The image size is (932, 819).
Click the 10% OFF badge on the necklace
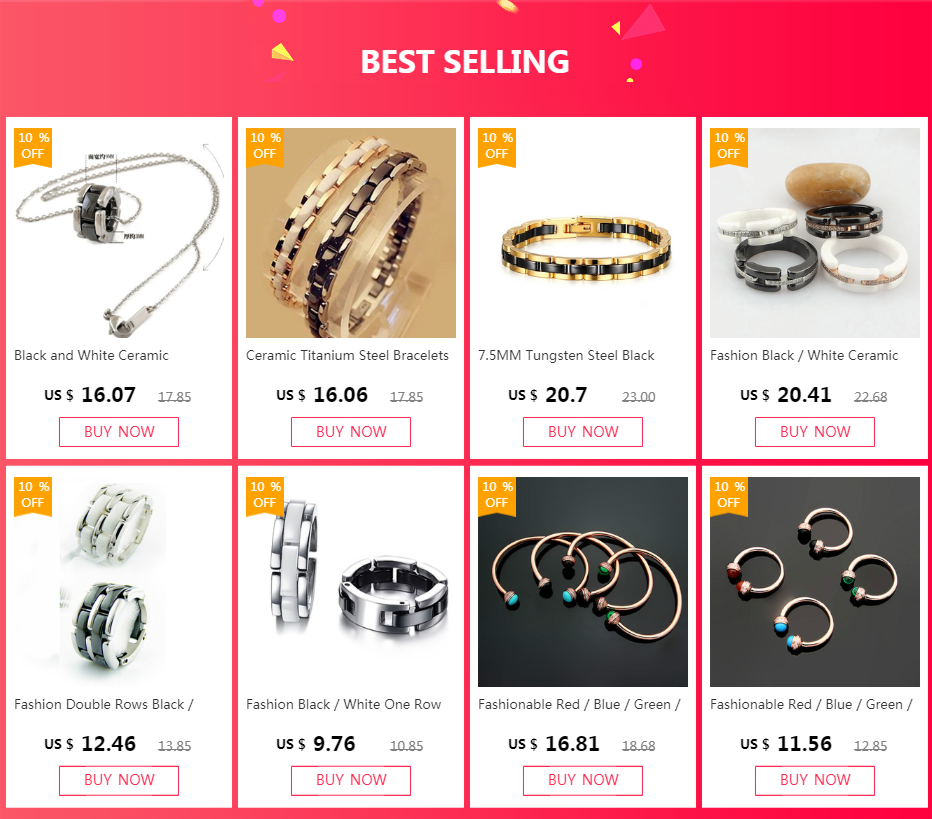coord(33,147)
